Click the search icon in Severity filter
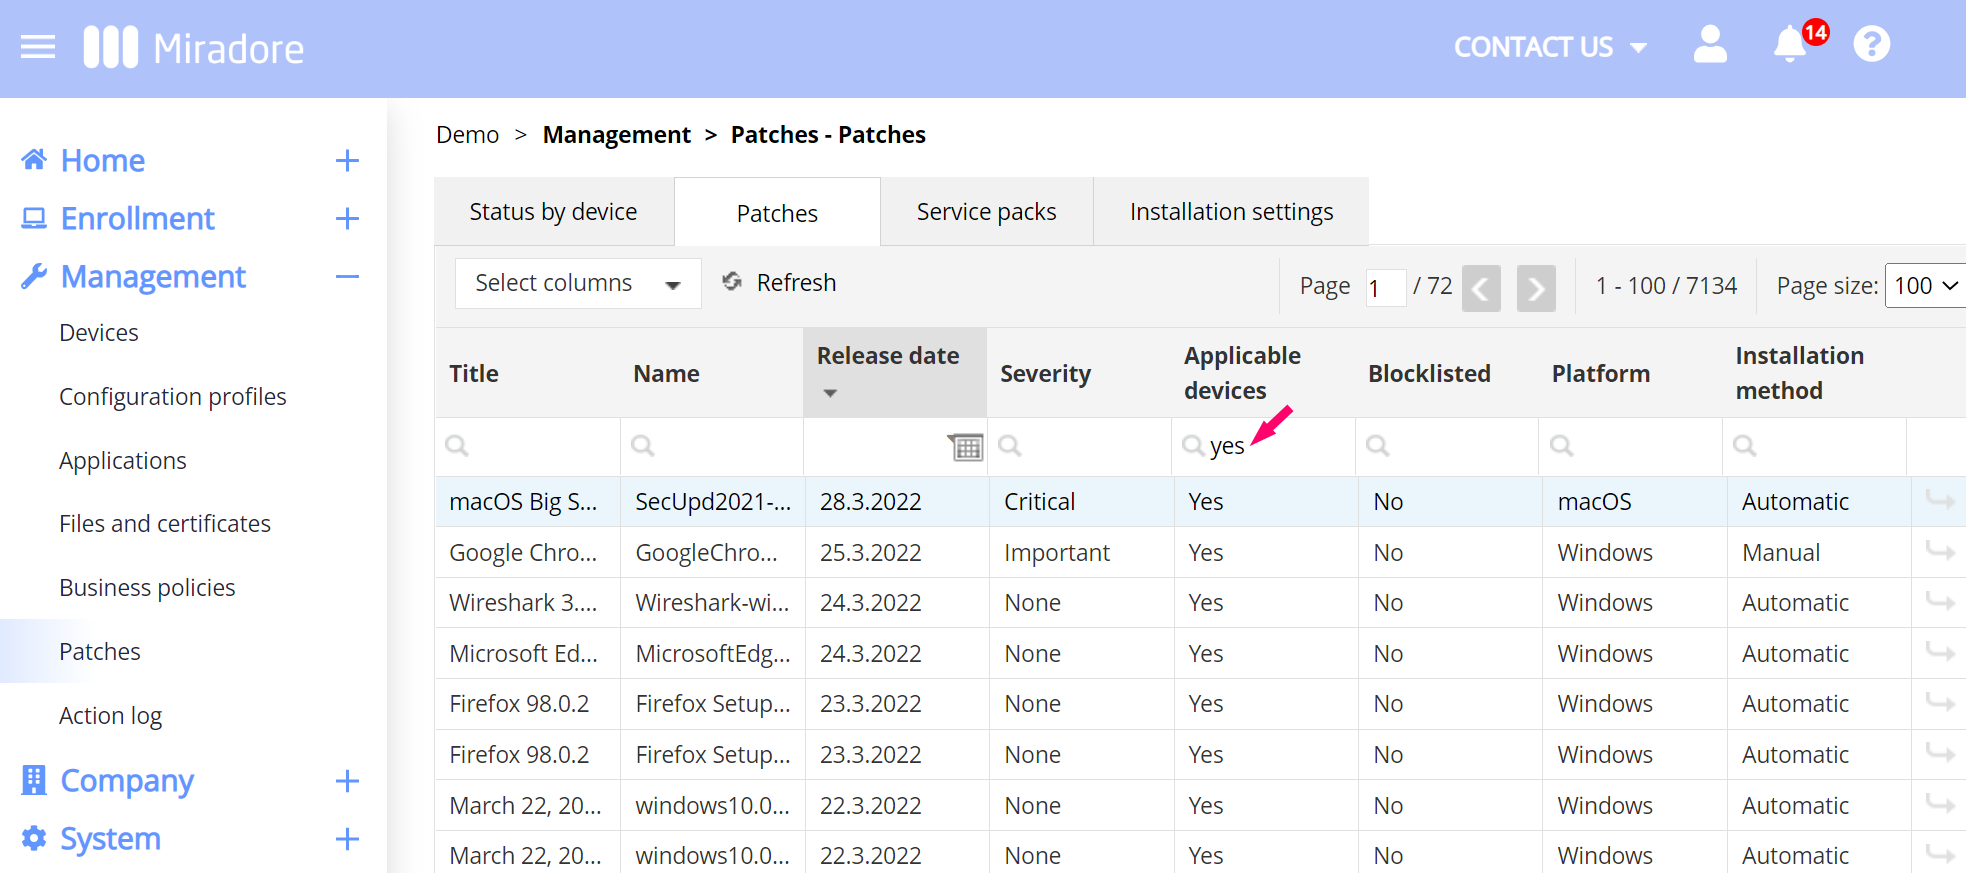 point(1010,446)
